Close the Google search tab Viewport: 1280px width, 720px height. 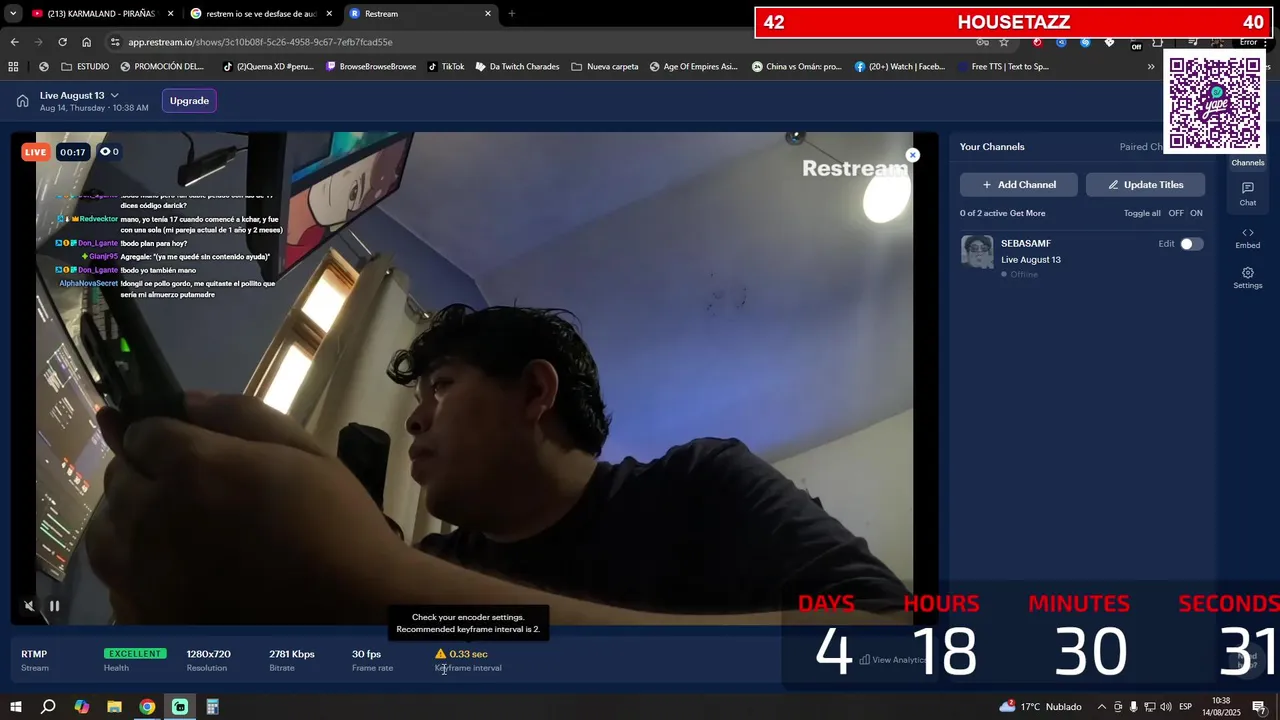pyautogui.click(x=329, y=14)
